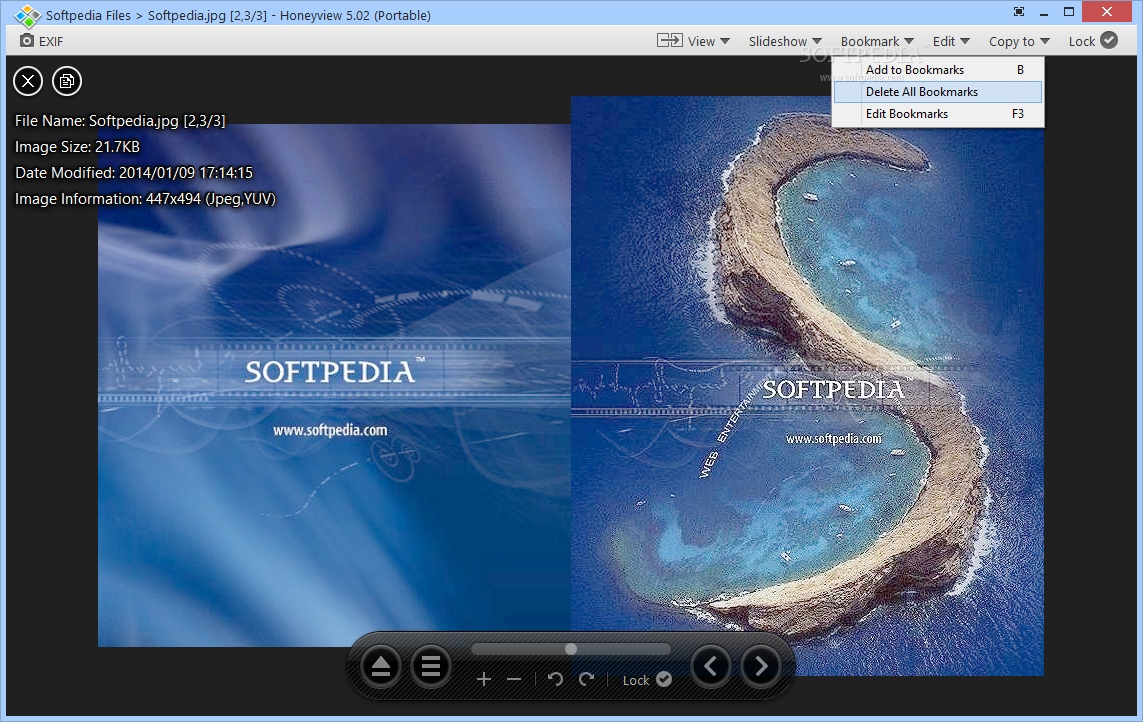This screenshot has height=722, width=1143.
Task: Open the View dropdown menu
Action: pyautogui.click(x=709, y=41)
